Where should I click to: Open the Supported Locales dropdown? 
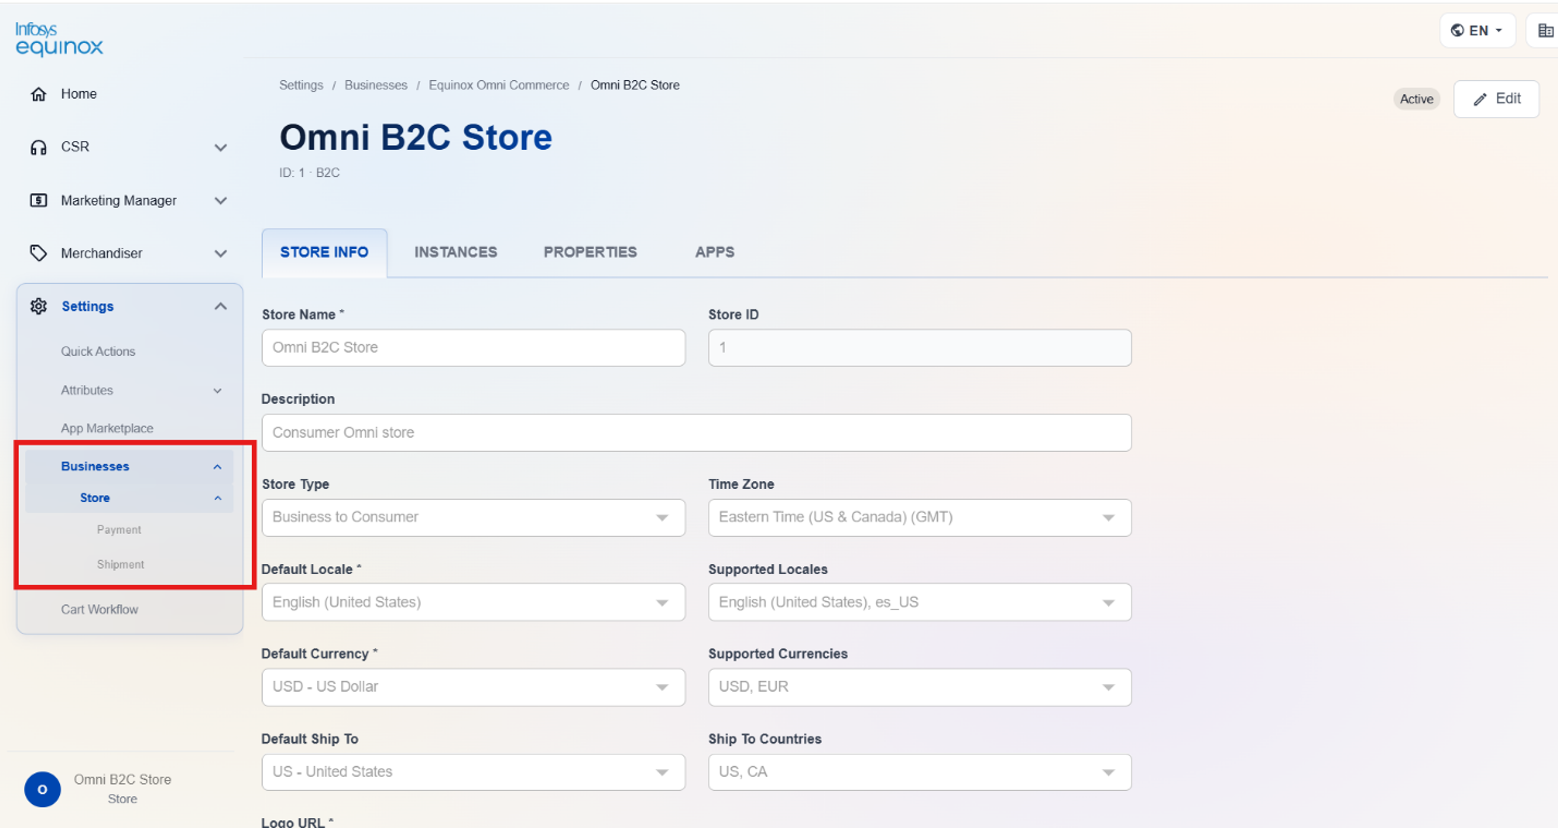point(919,603)
